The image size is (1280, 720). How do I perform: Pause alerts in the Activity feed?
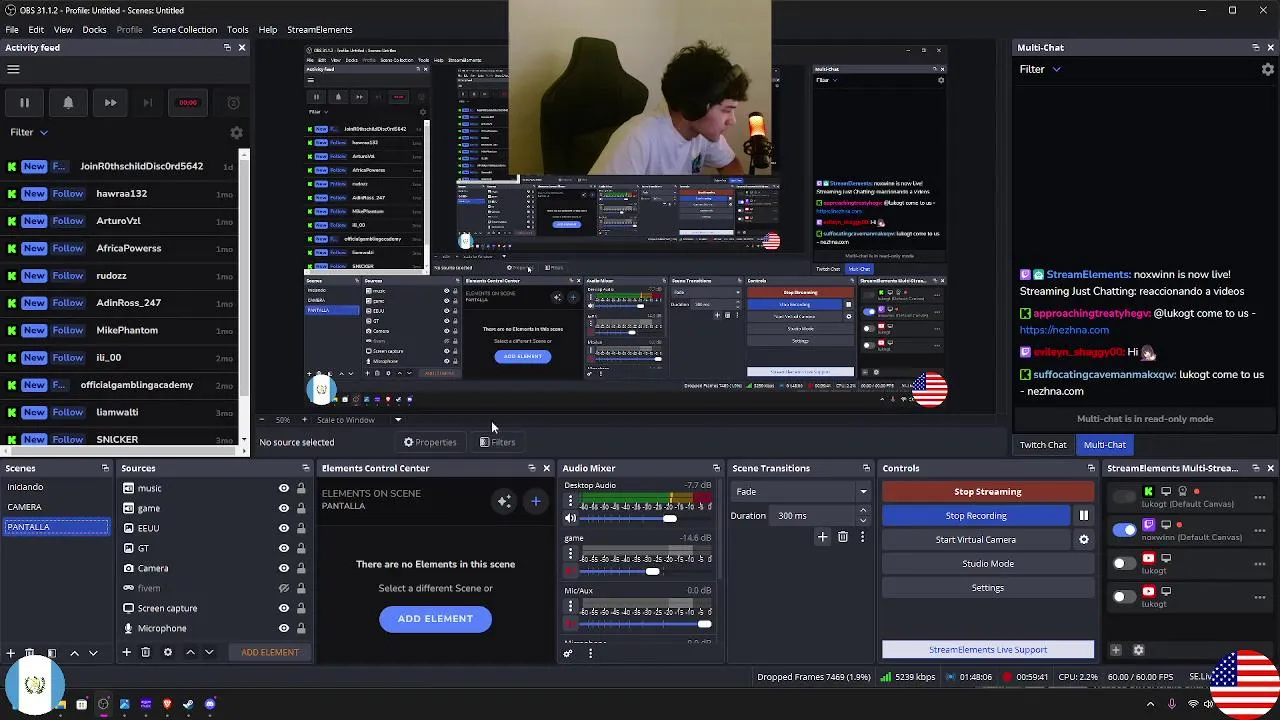pyautogui.click(x=24, y=102)
